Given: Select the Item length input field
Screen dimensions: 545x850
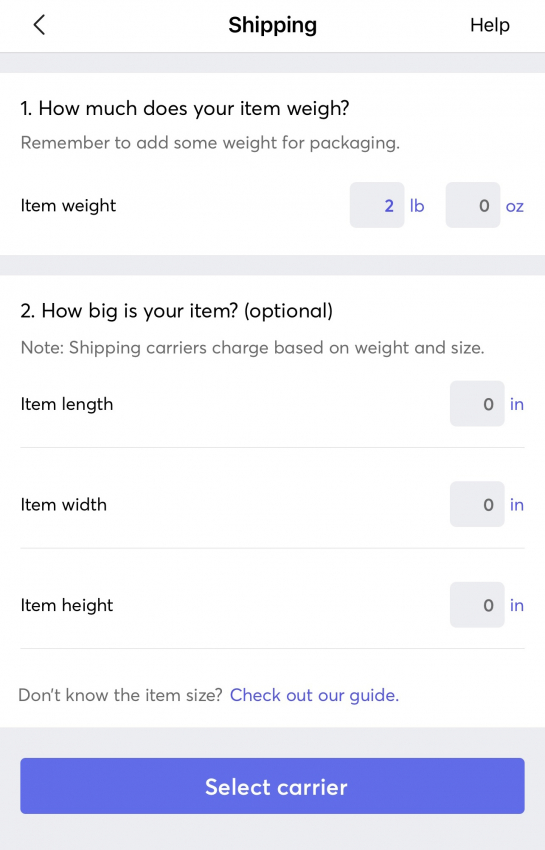Looking at the screenshot, I should 477,403.
